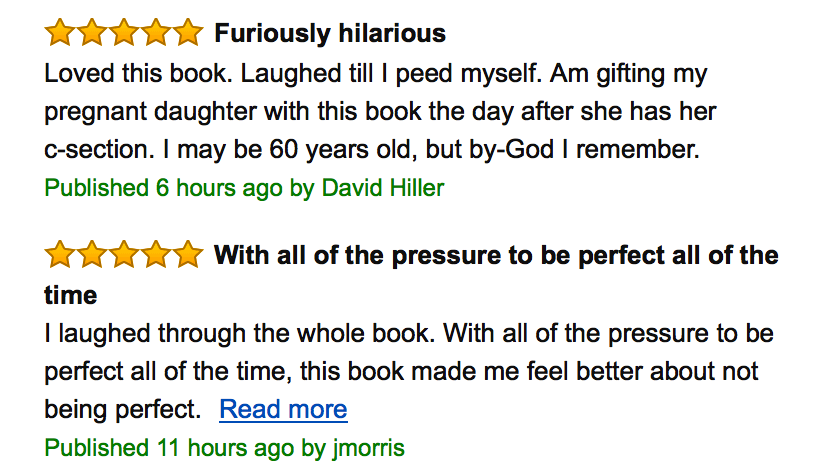The width and height of the screenshot is (832, 468).
Task: Click the reviewer name David Hiller
Action: click(x=383, y=188)
